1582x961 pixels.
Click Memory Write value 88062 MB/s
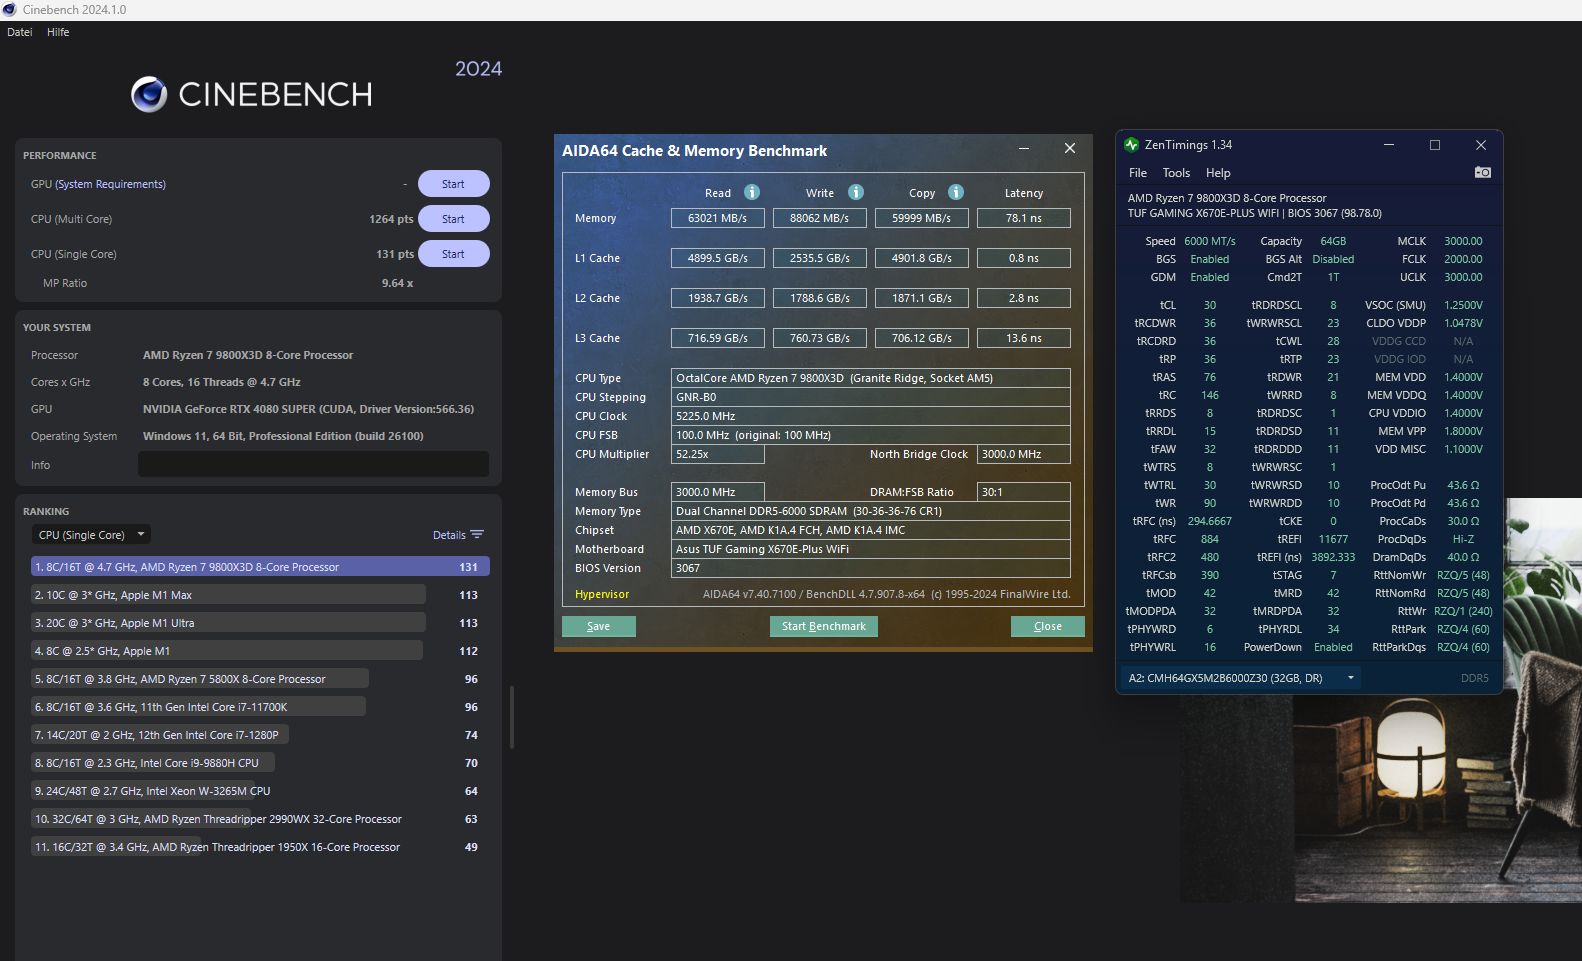pos(820,218)
